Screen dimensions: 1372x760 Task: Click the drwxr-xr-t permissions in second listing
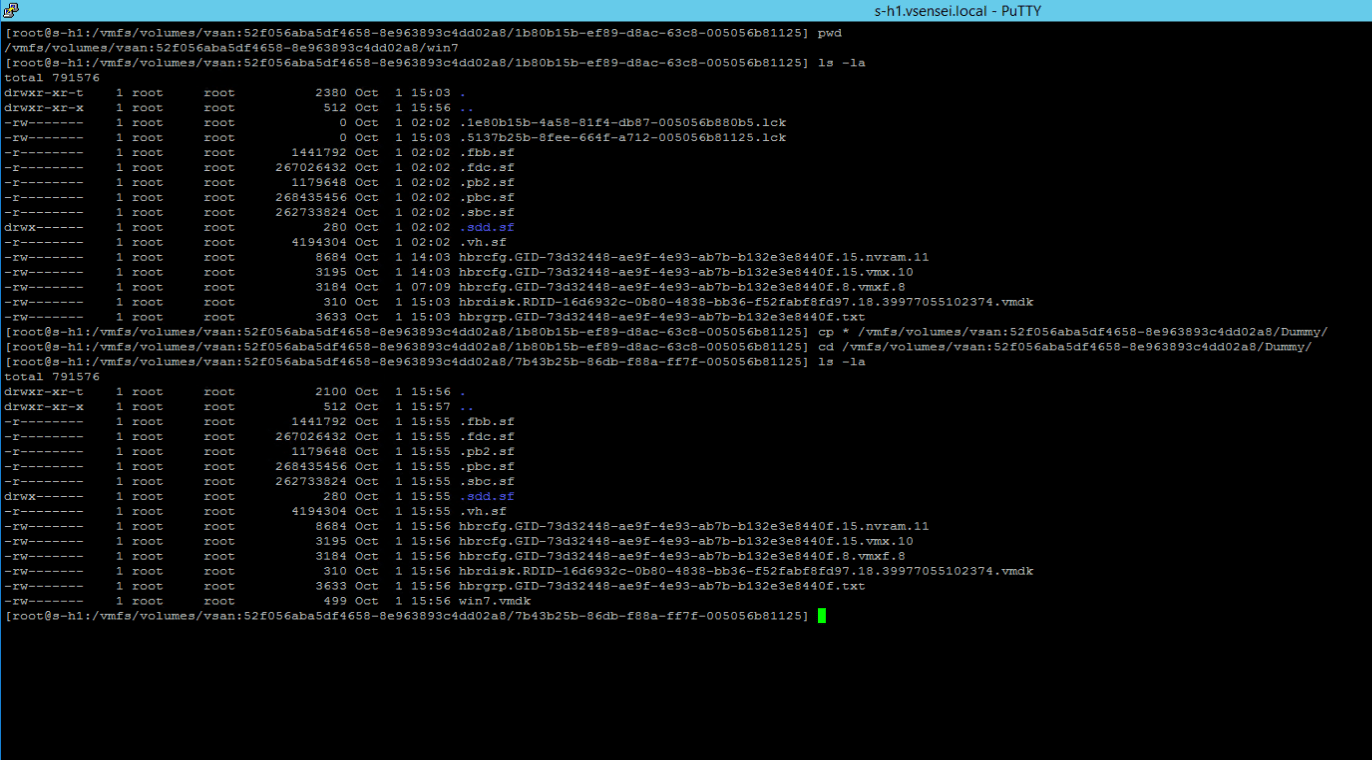44,392
